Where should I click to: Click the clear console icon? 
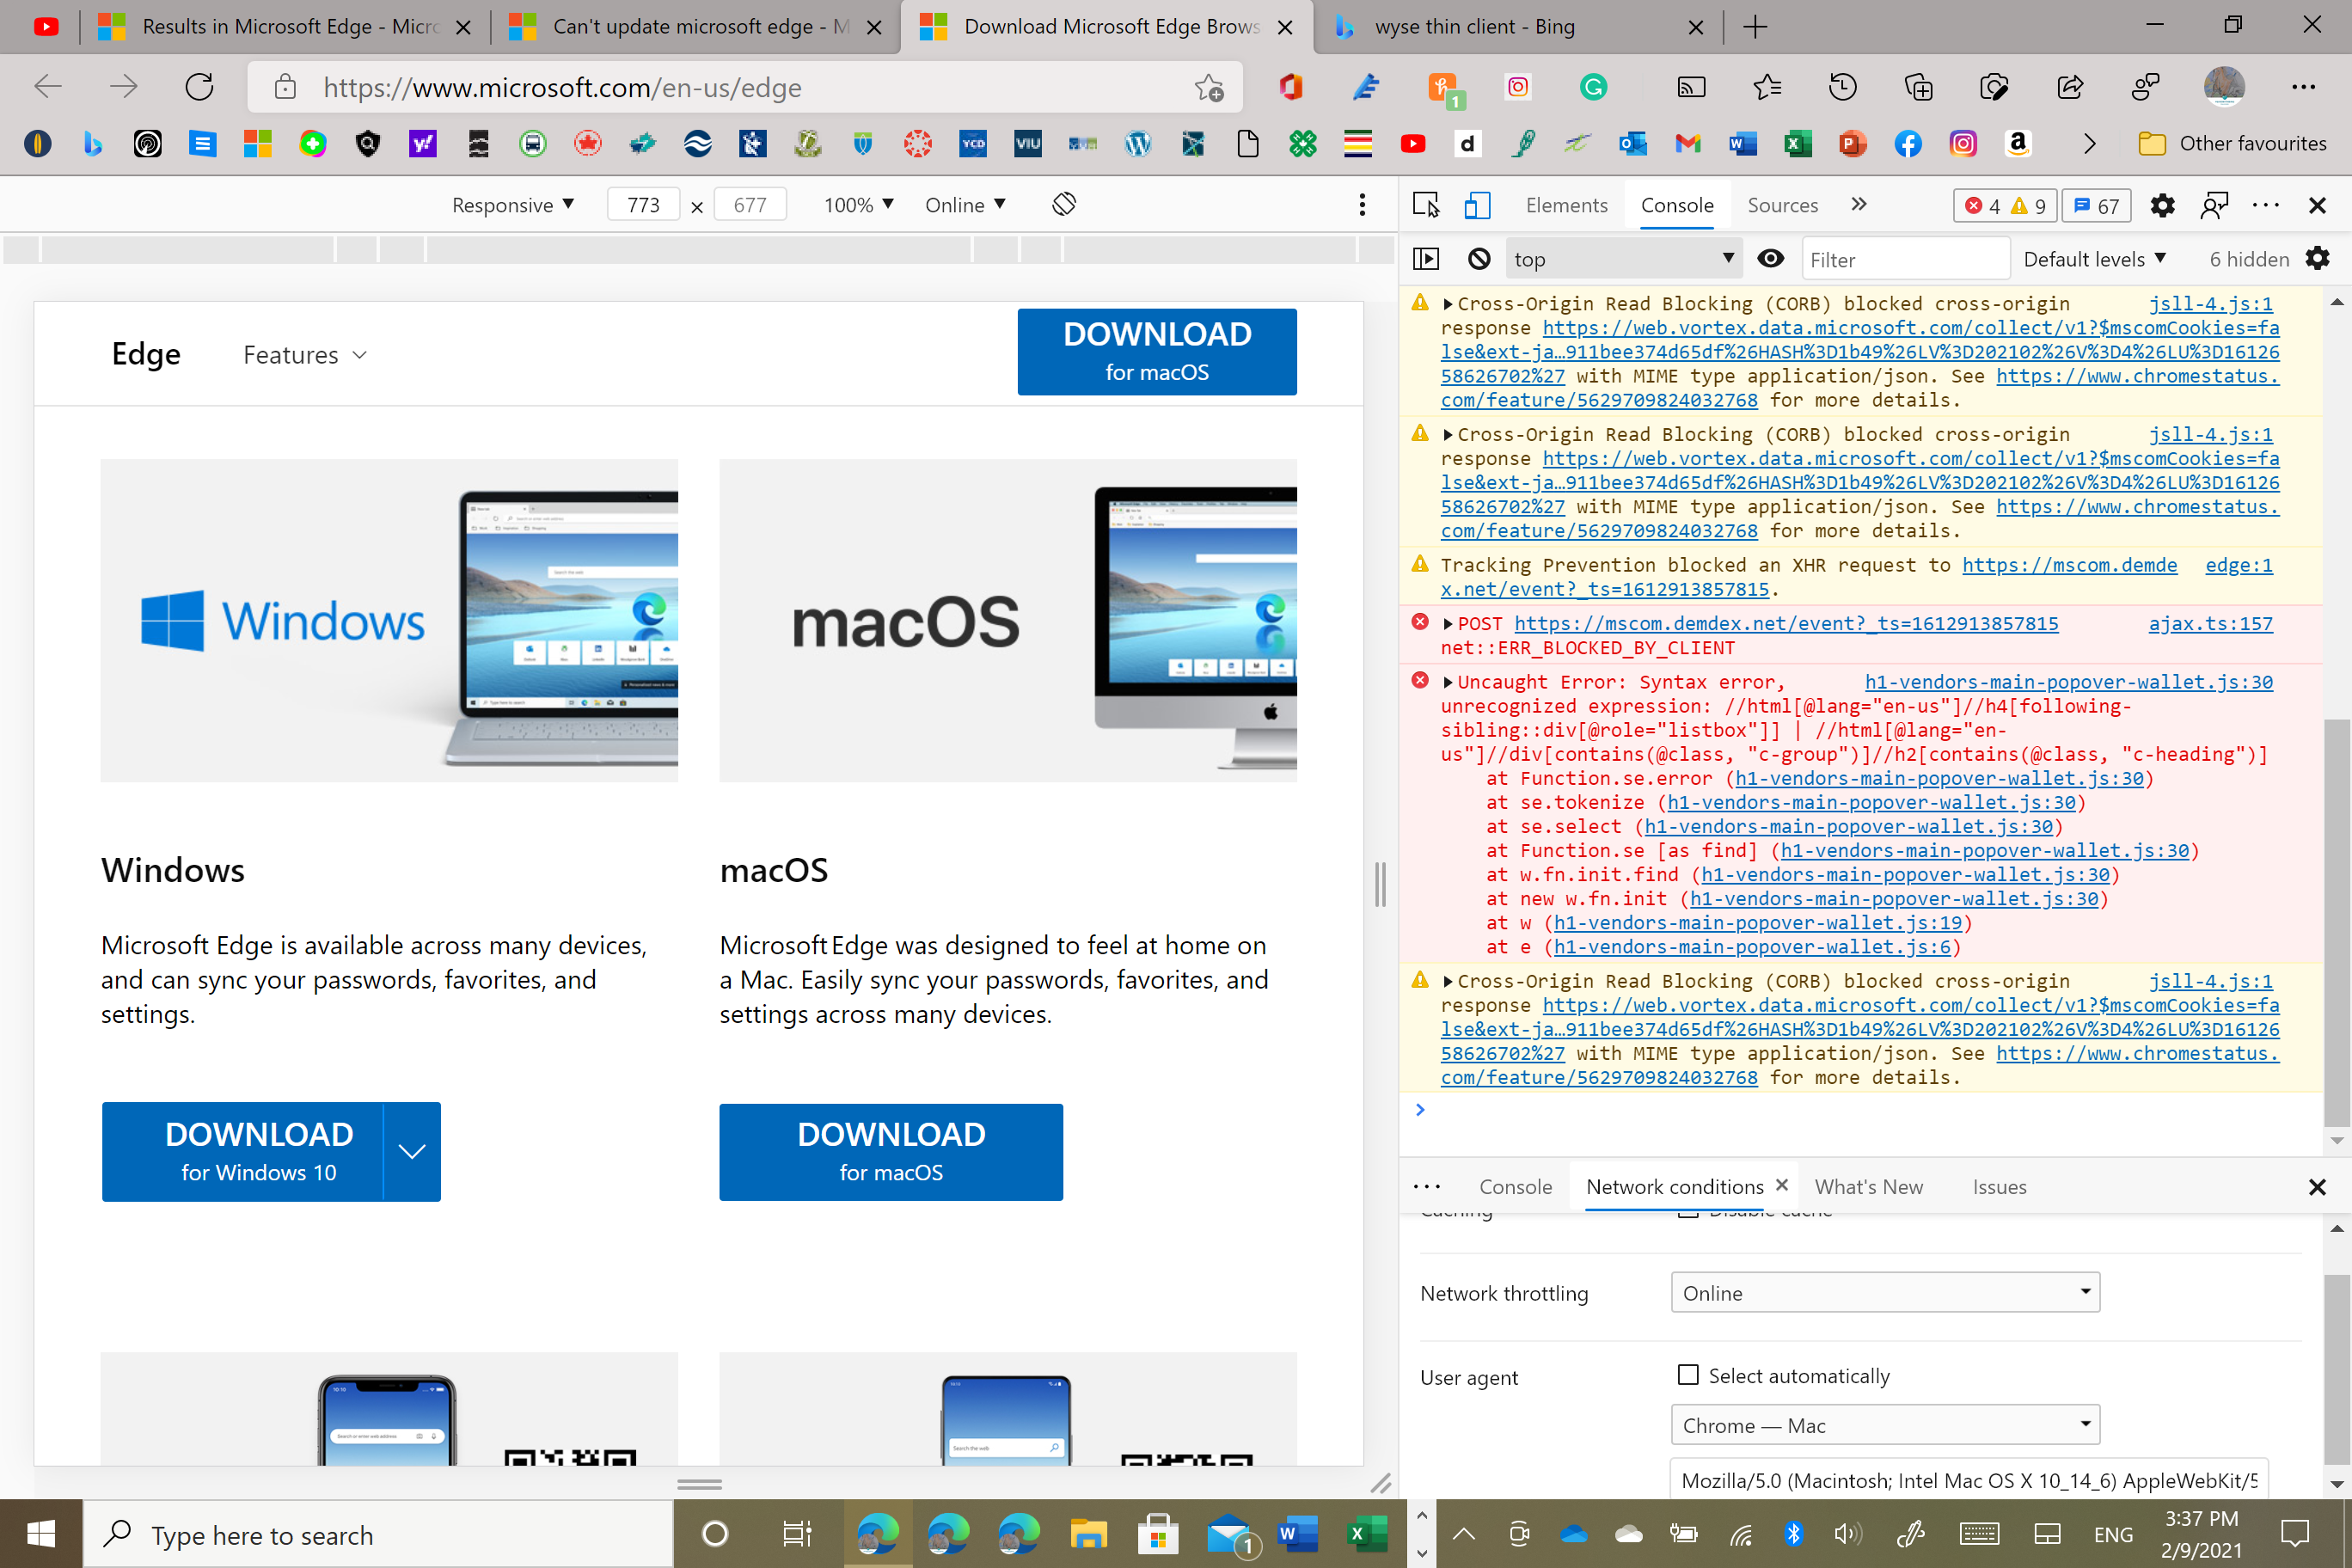(x=1478, y=259)
